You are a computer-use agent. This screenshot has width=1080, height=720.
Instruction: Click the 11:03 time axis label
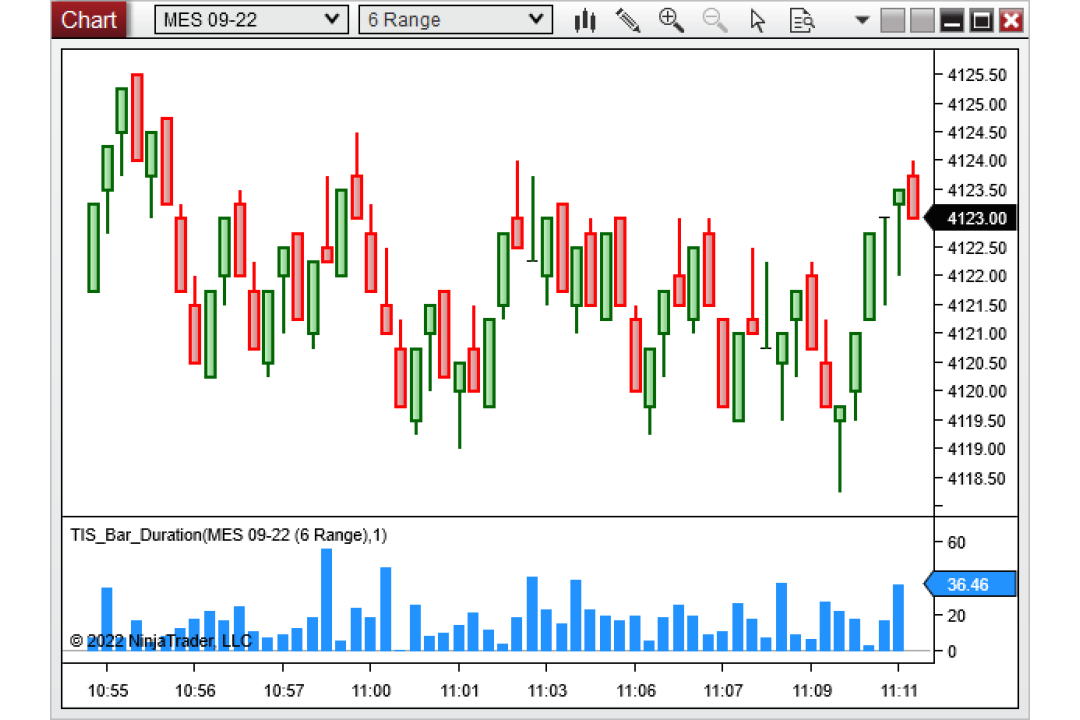(547, 690)
